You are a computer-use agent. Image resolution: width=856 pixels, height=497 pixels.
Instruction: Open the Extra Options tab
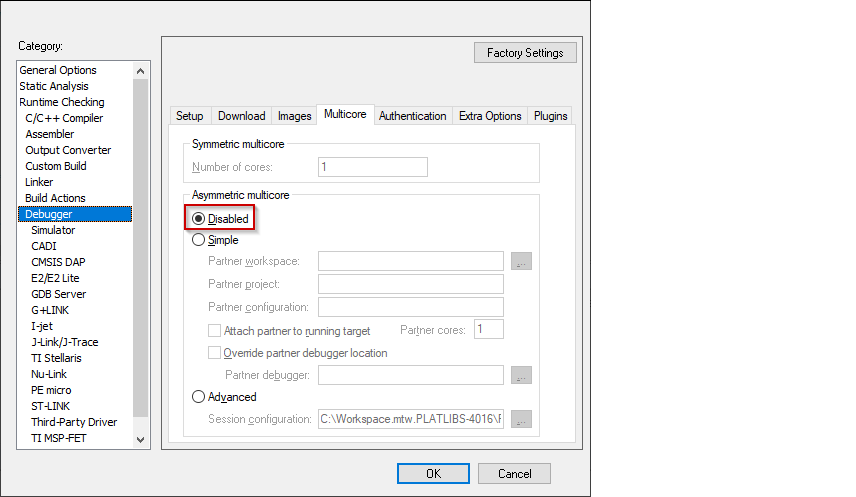tap(490, 116)
